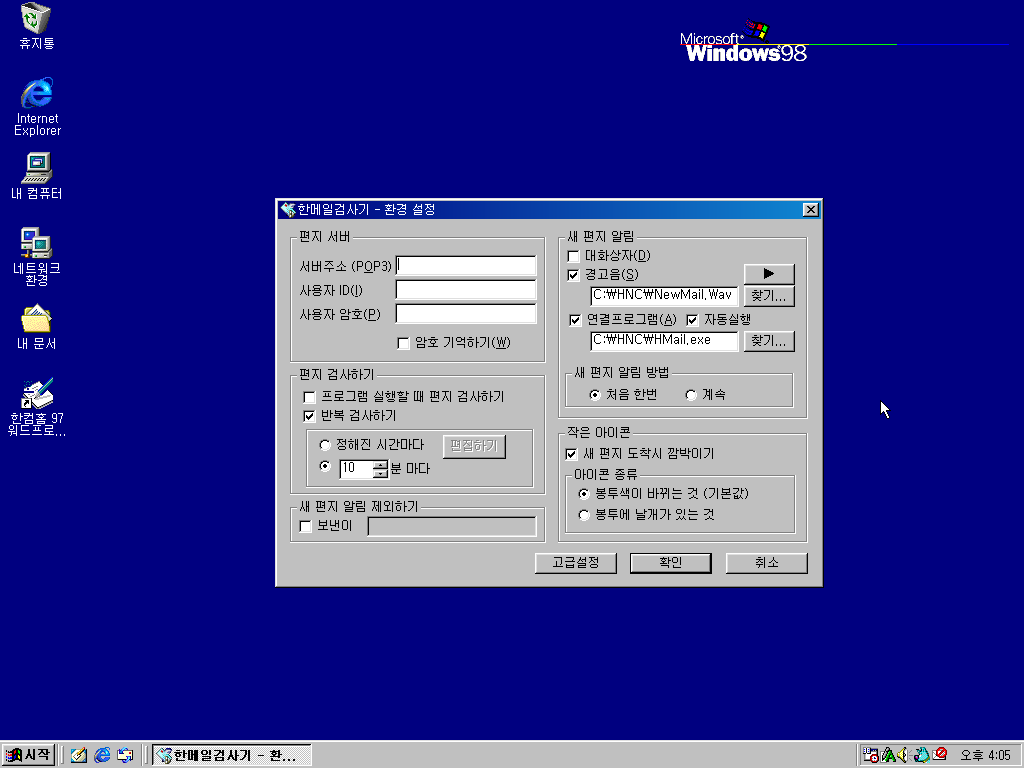Viewport: 1024px width, 768px height.
Task: Uncheck 반복 검사하기
Action: click(310, 416)
